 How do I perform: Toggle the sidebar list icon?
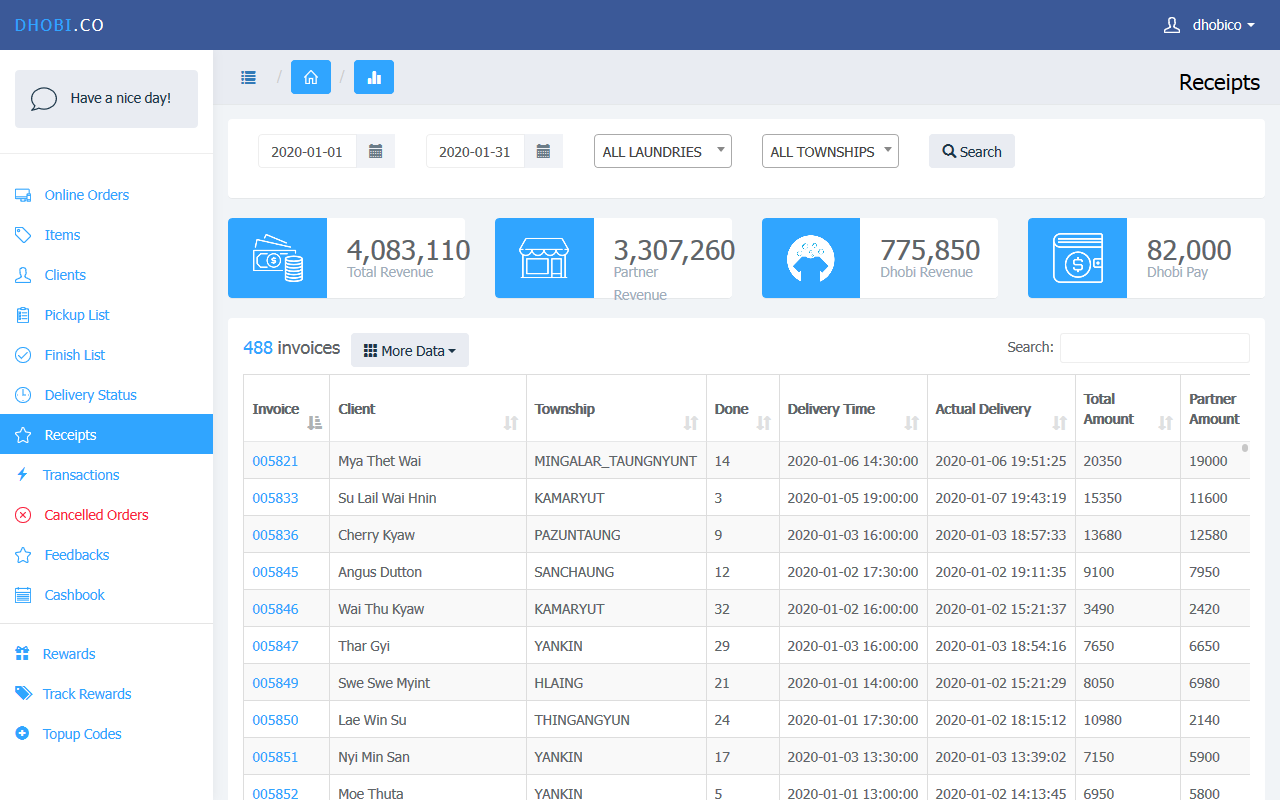[248, 77]
